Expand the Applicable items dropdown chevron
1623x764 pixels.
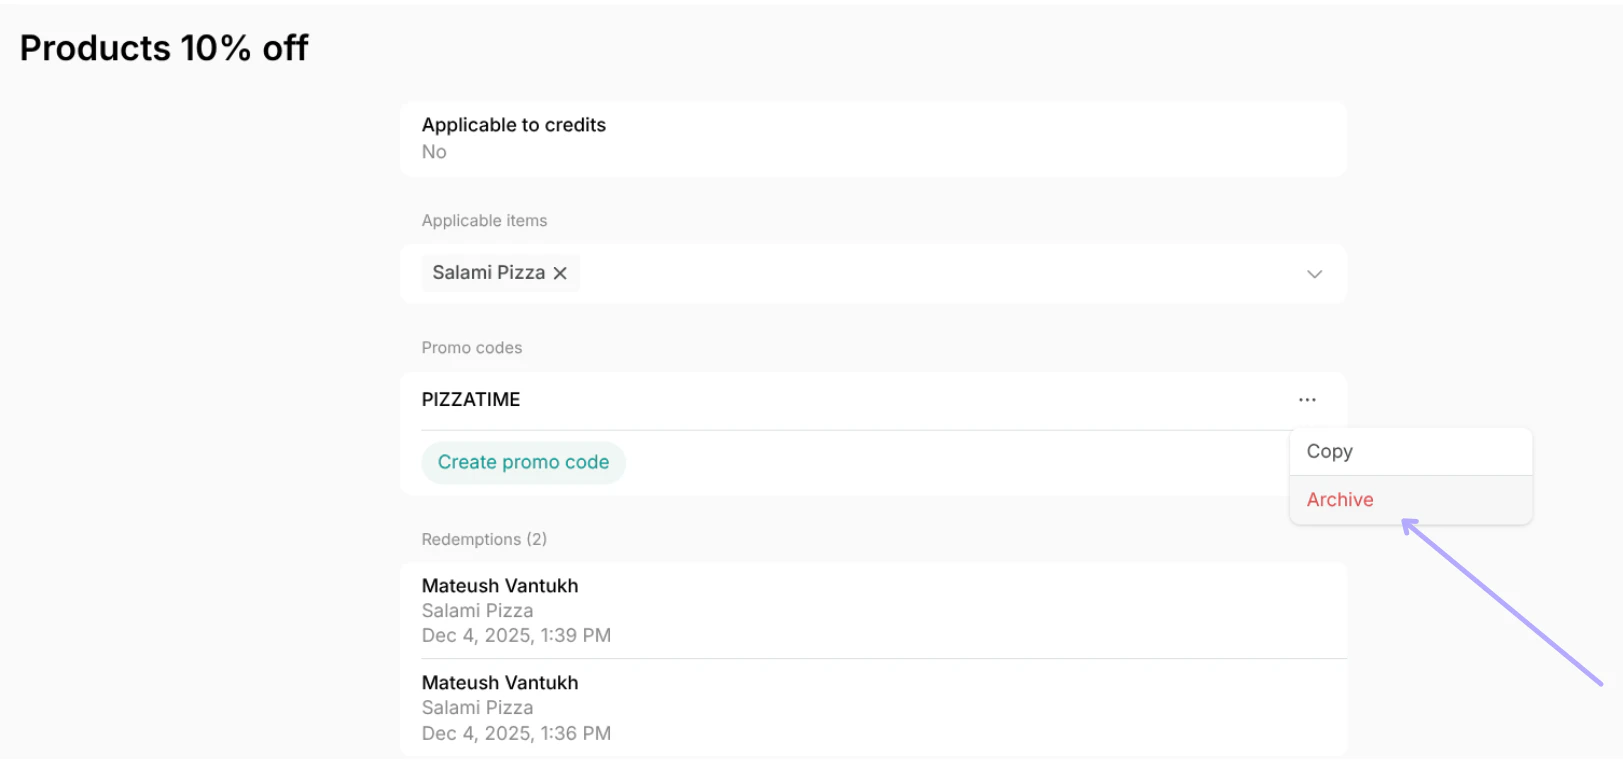pyautogui.click(x=1314, y=274)
